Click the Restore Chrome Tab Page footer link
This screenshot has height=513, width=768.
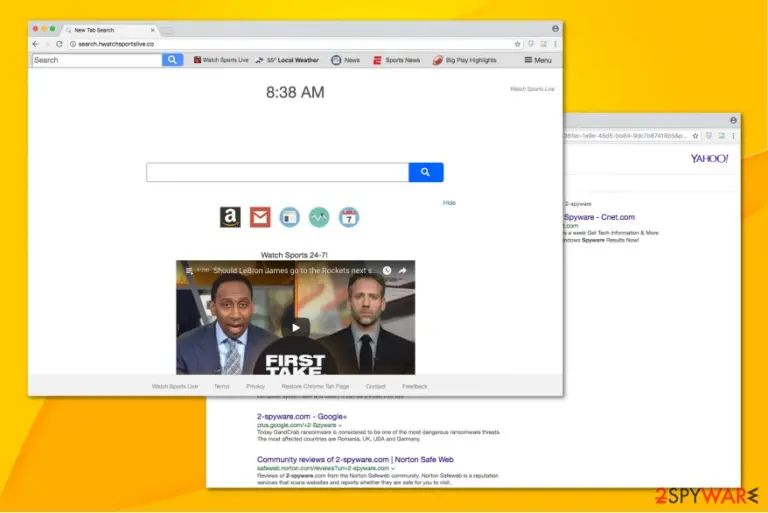pos(315,387)
